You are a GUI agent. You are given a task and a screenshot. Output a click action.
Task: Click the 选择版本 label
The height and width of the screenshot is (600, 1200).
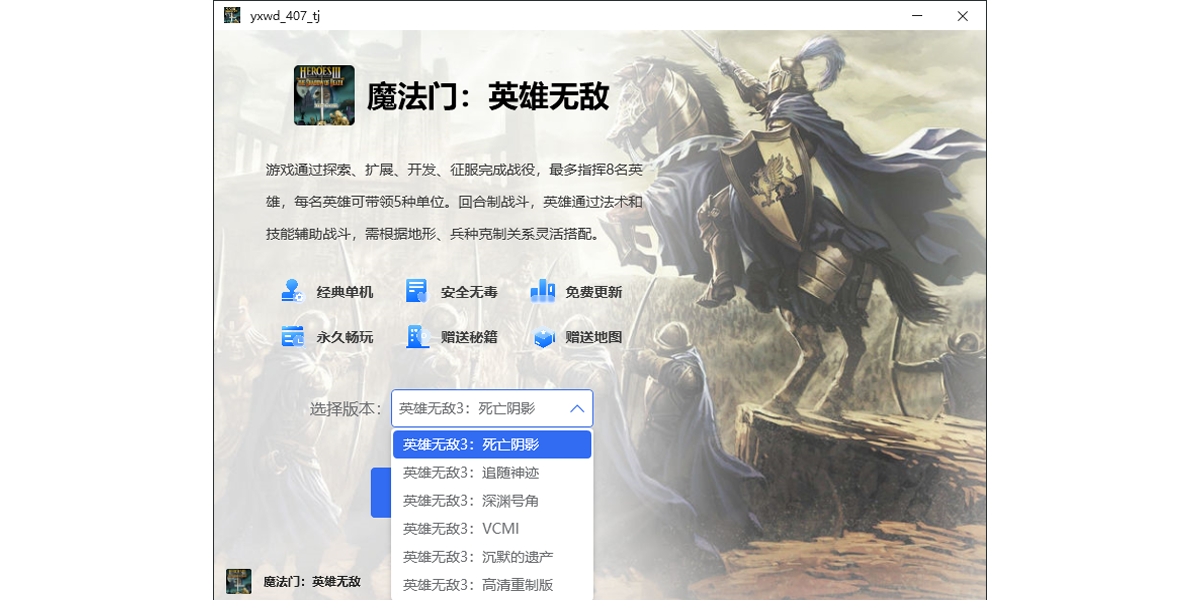[x=346, y=408]
